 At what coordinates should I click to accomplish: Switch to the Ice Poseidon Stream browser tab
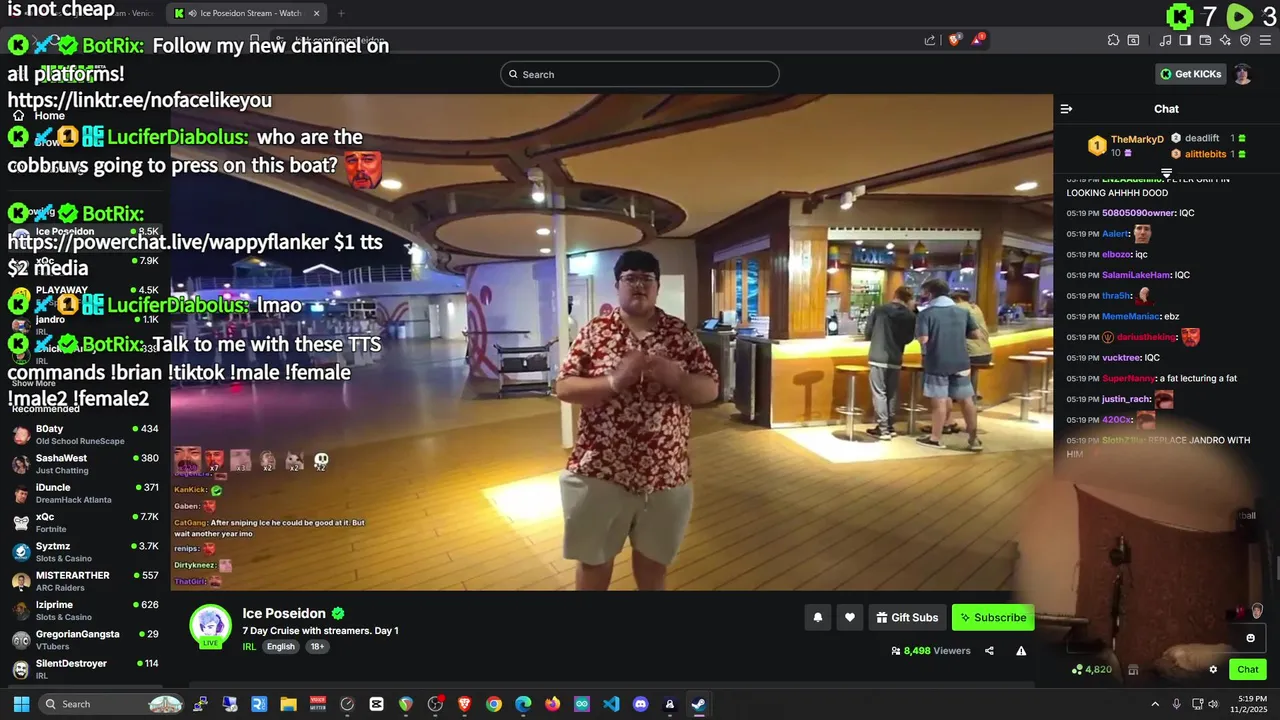[247, 13]
